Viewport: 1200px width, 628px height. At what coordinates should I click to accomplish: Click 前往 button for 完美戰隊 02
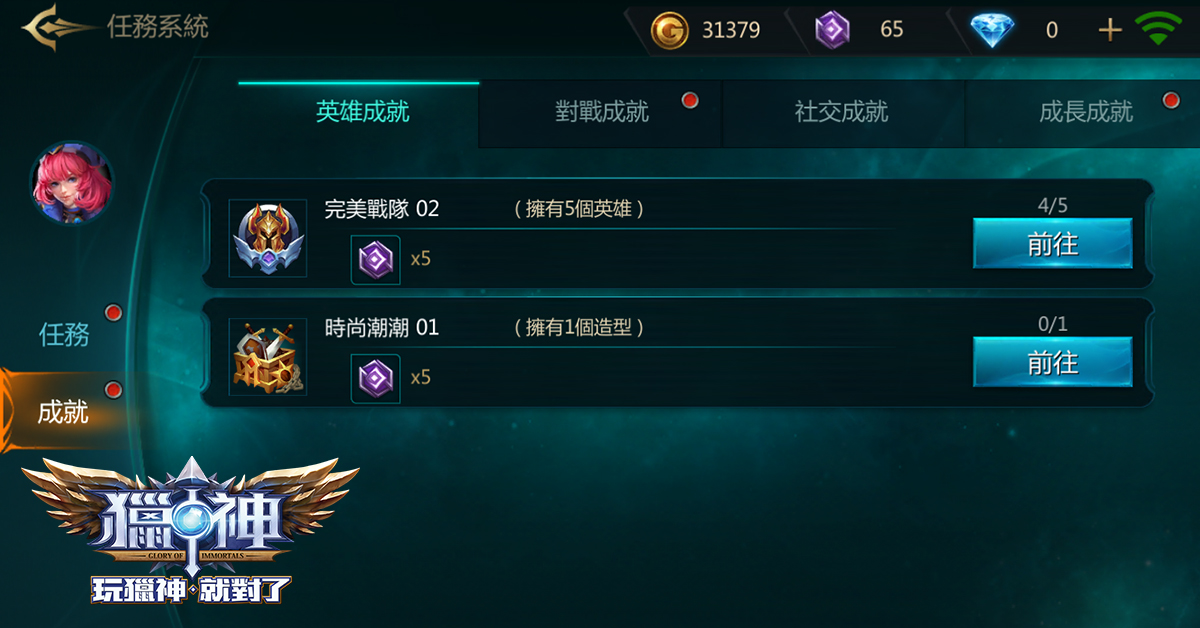pyautogui.click(x=1053, y=243)
